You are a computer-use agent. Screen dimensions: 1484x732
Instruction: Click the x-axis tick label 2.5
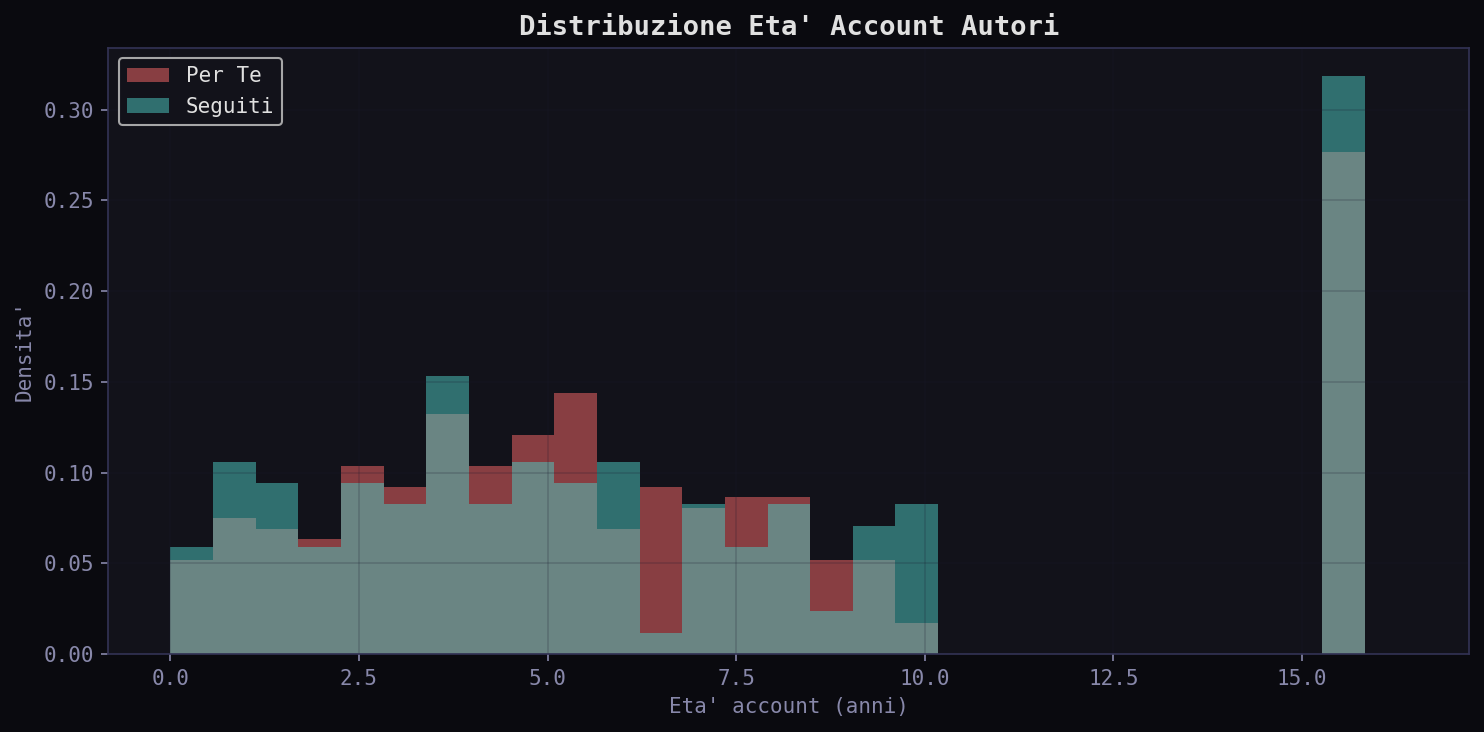tap(358, 678)
